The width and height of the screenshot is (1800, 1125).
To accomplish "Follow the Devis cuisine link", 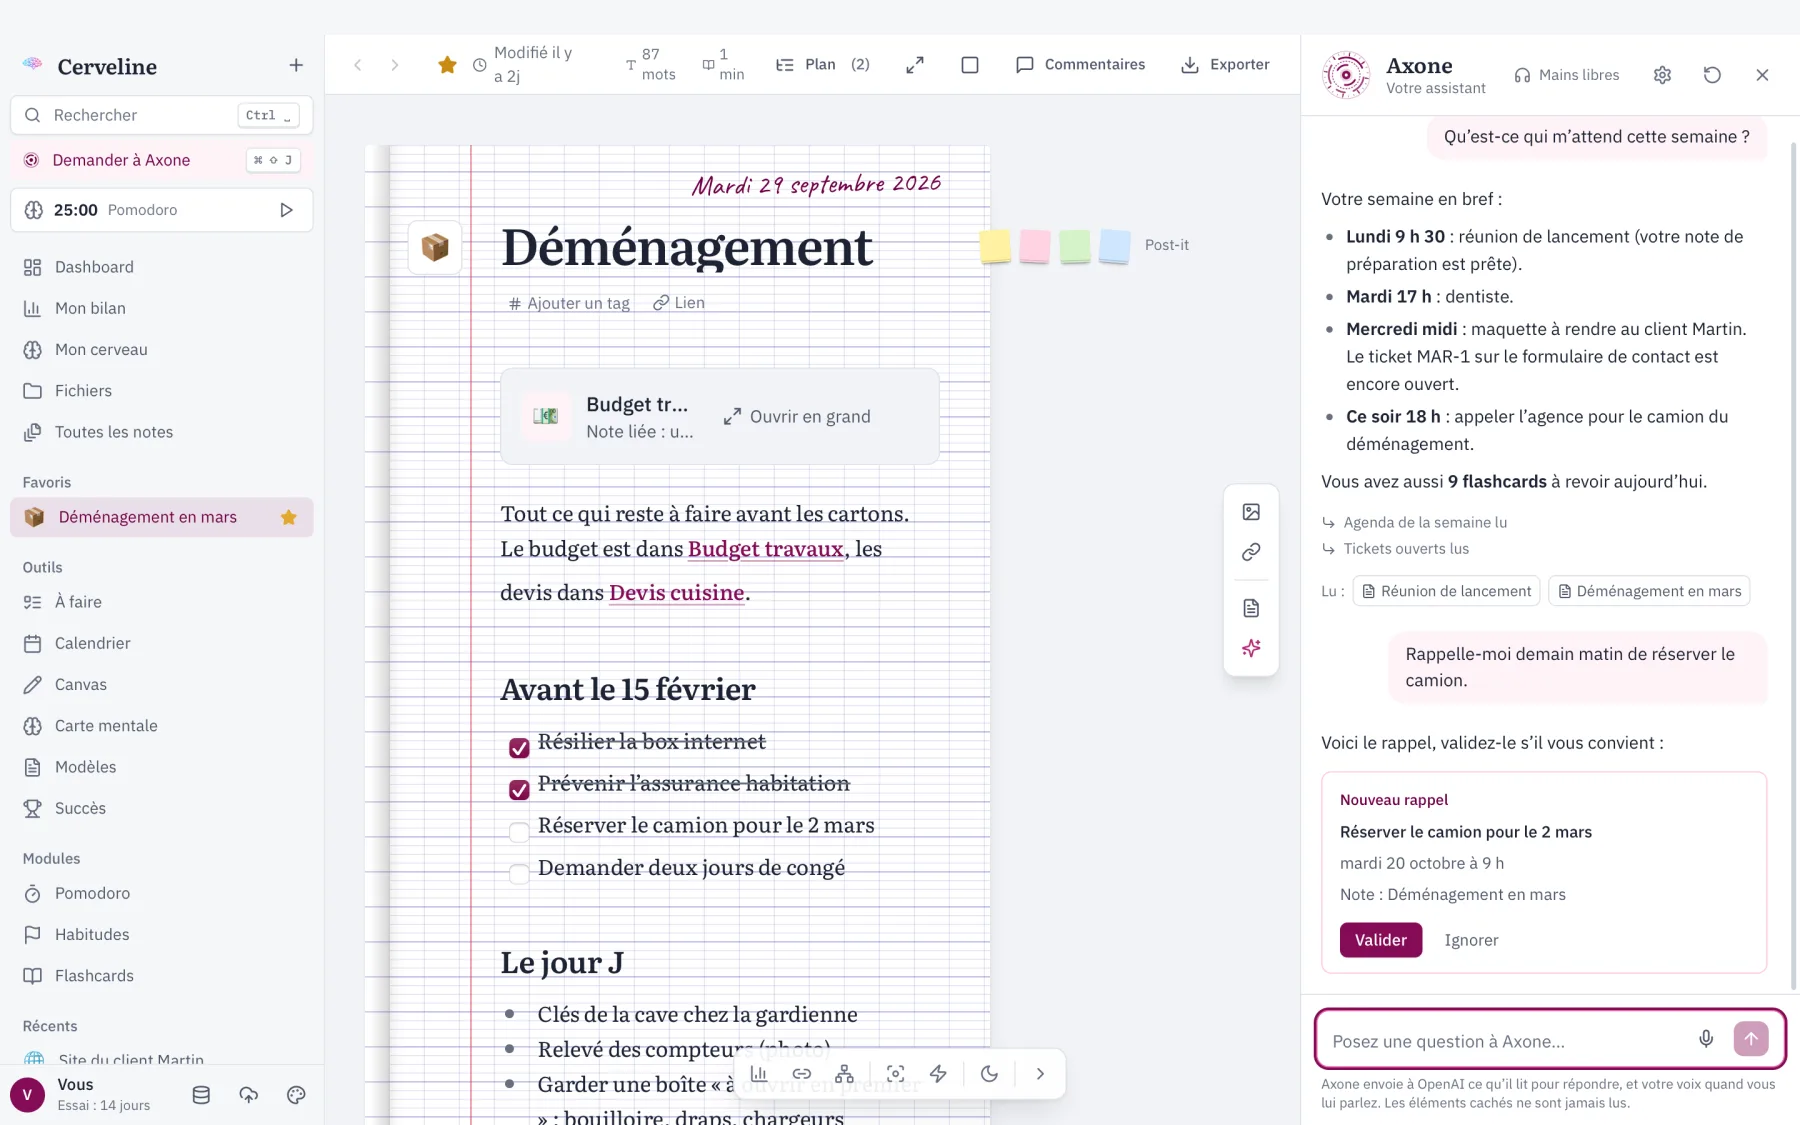I will 676,593.
